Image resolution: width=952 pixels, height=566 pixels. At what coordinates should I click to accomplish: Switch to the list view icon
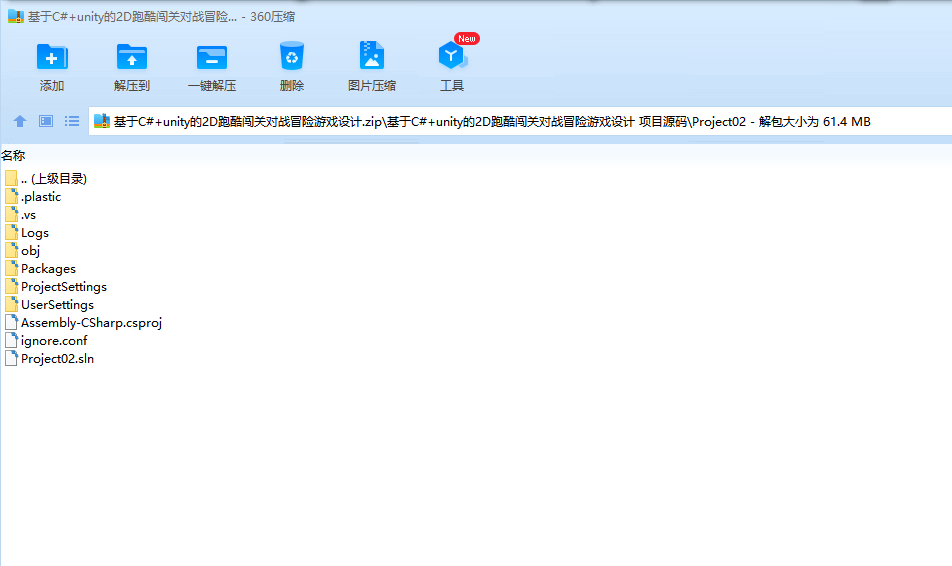pos(72,121)
